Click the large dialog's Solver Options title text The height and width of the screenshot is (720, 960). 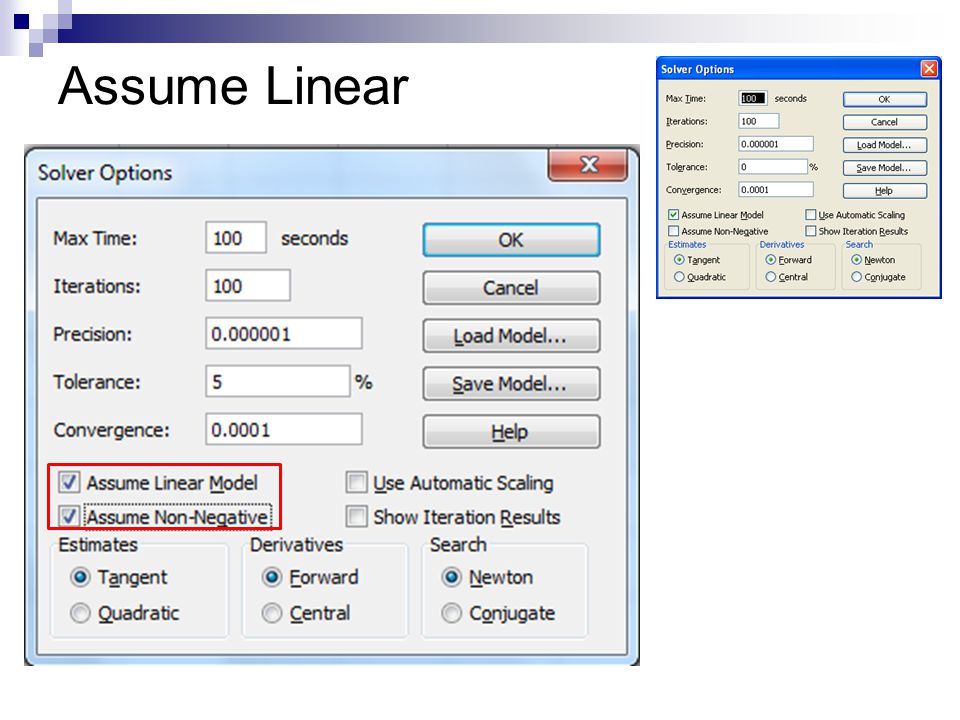pyautogui.click(x=105, y=173)
